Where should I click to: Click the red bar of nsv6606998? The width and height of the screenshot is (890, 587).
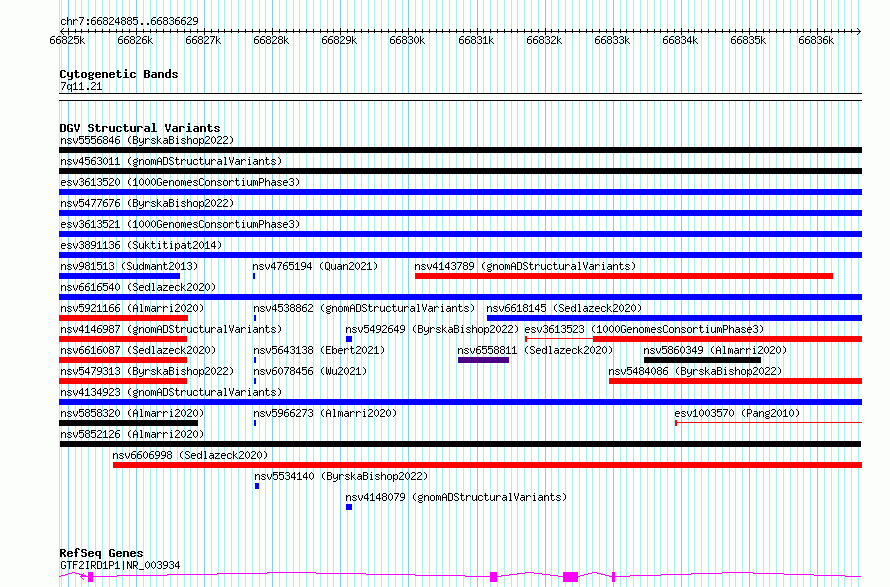pos(488,465)
